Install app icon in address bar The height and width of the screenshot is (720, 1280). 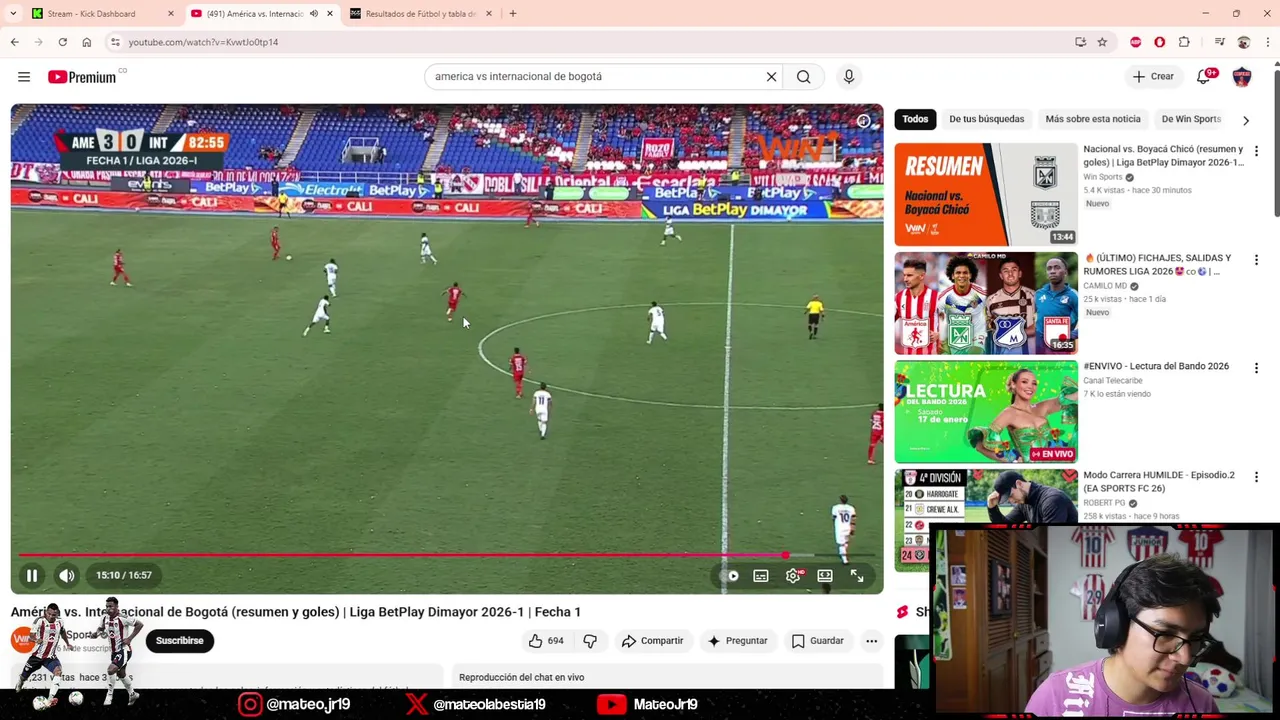click(x=1080, y=42)
